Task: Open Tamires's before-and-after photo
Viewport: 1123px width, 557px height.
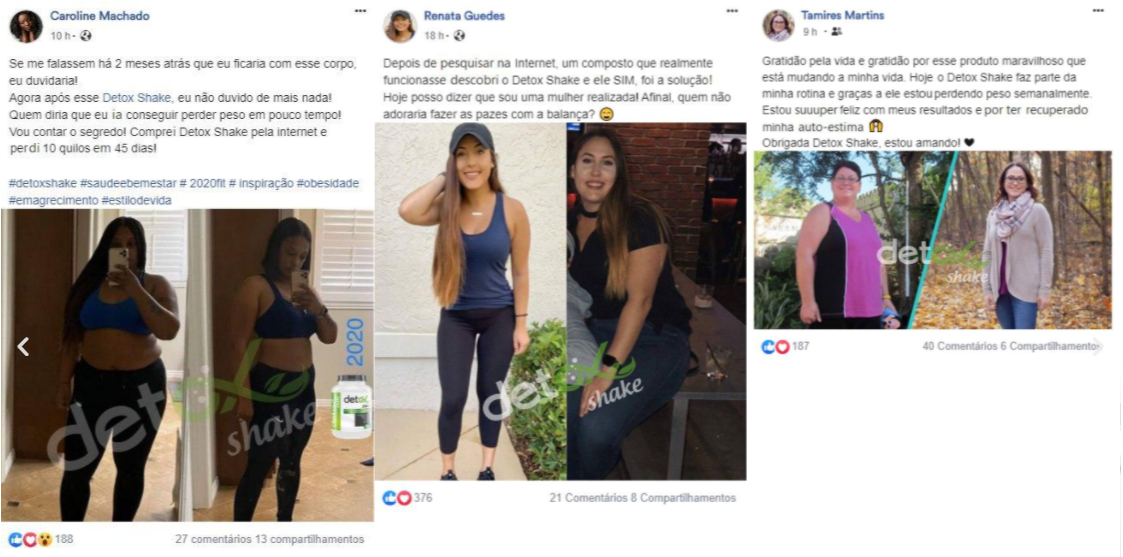Action: tap(932, 240)
